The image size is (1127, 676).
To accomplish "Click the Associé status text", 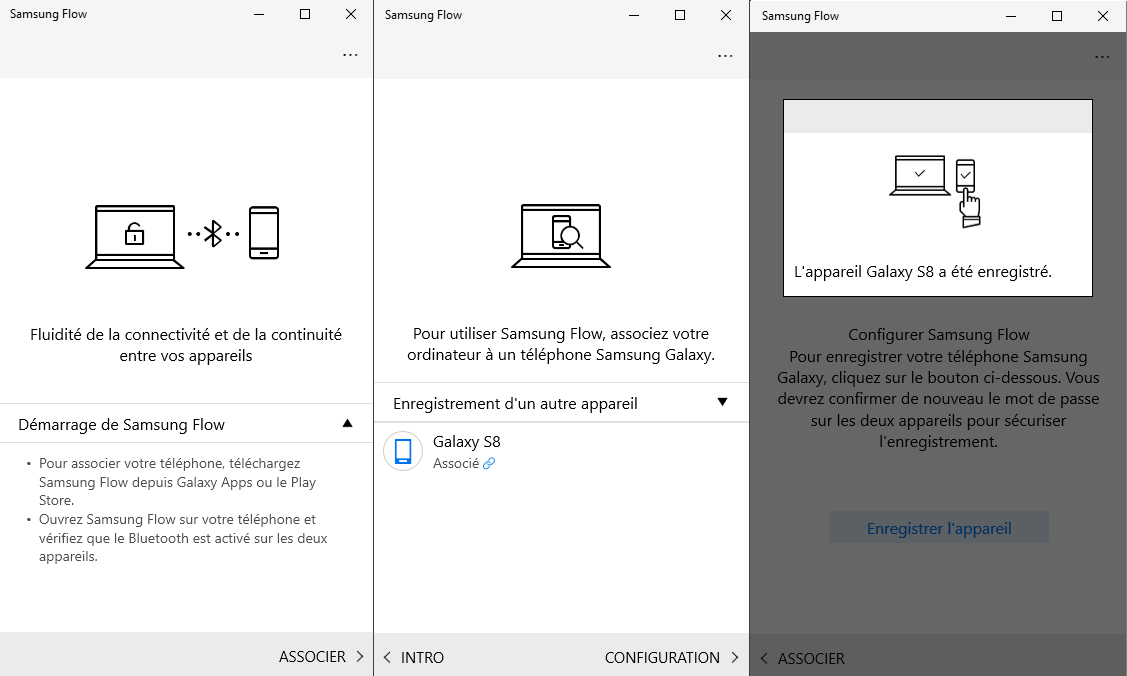I will [x=456, y=463].
